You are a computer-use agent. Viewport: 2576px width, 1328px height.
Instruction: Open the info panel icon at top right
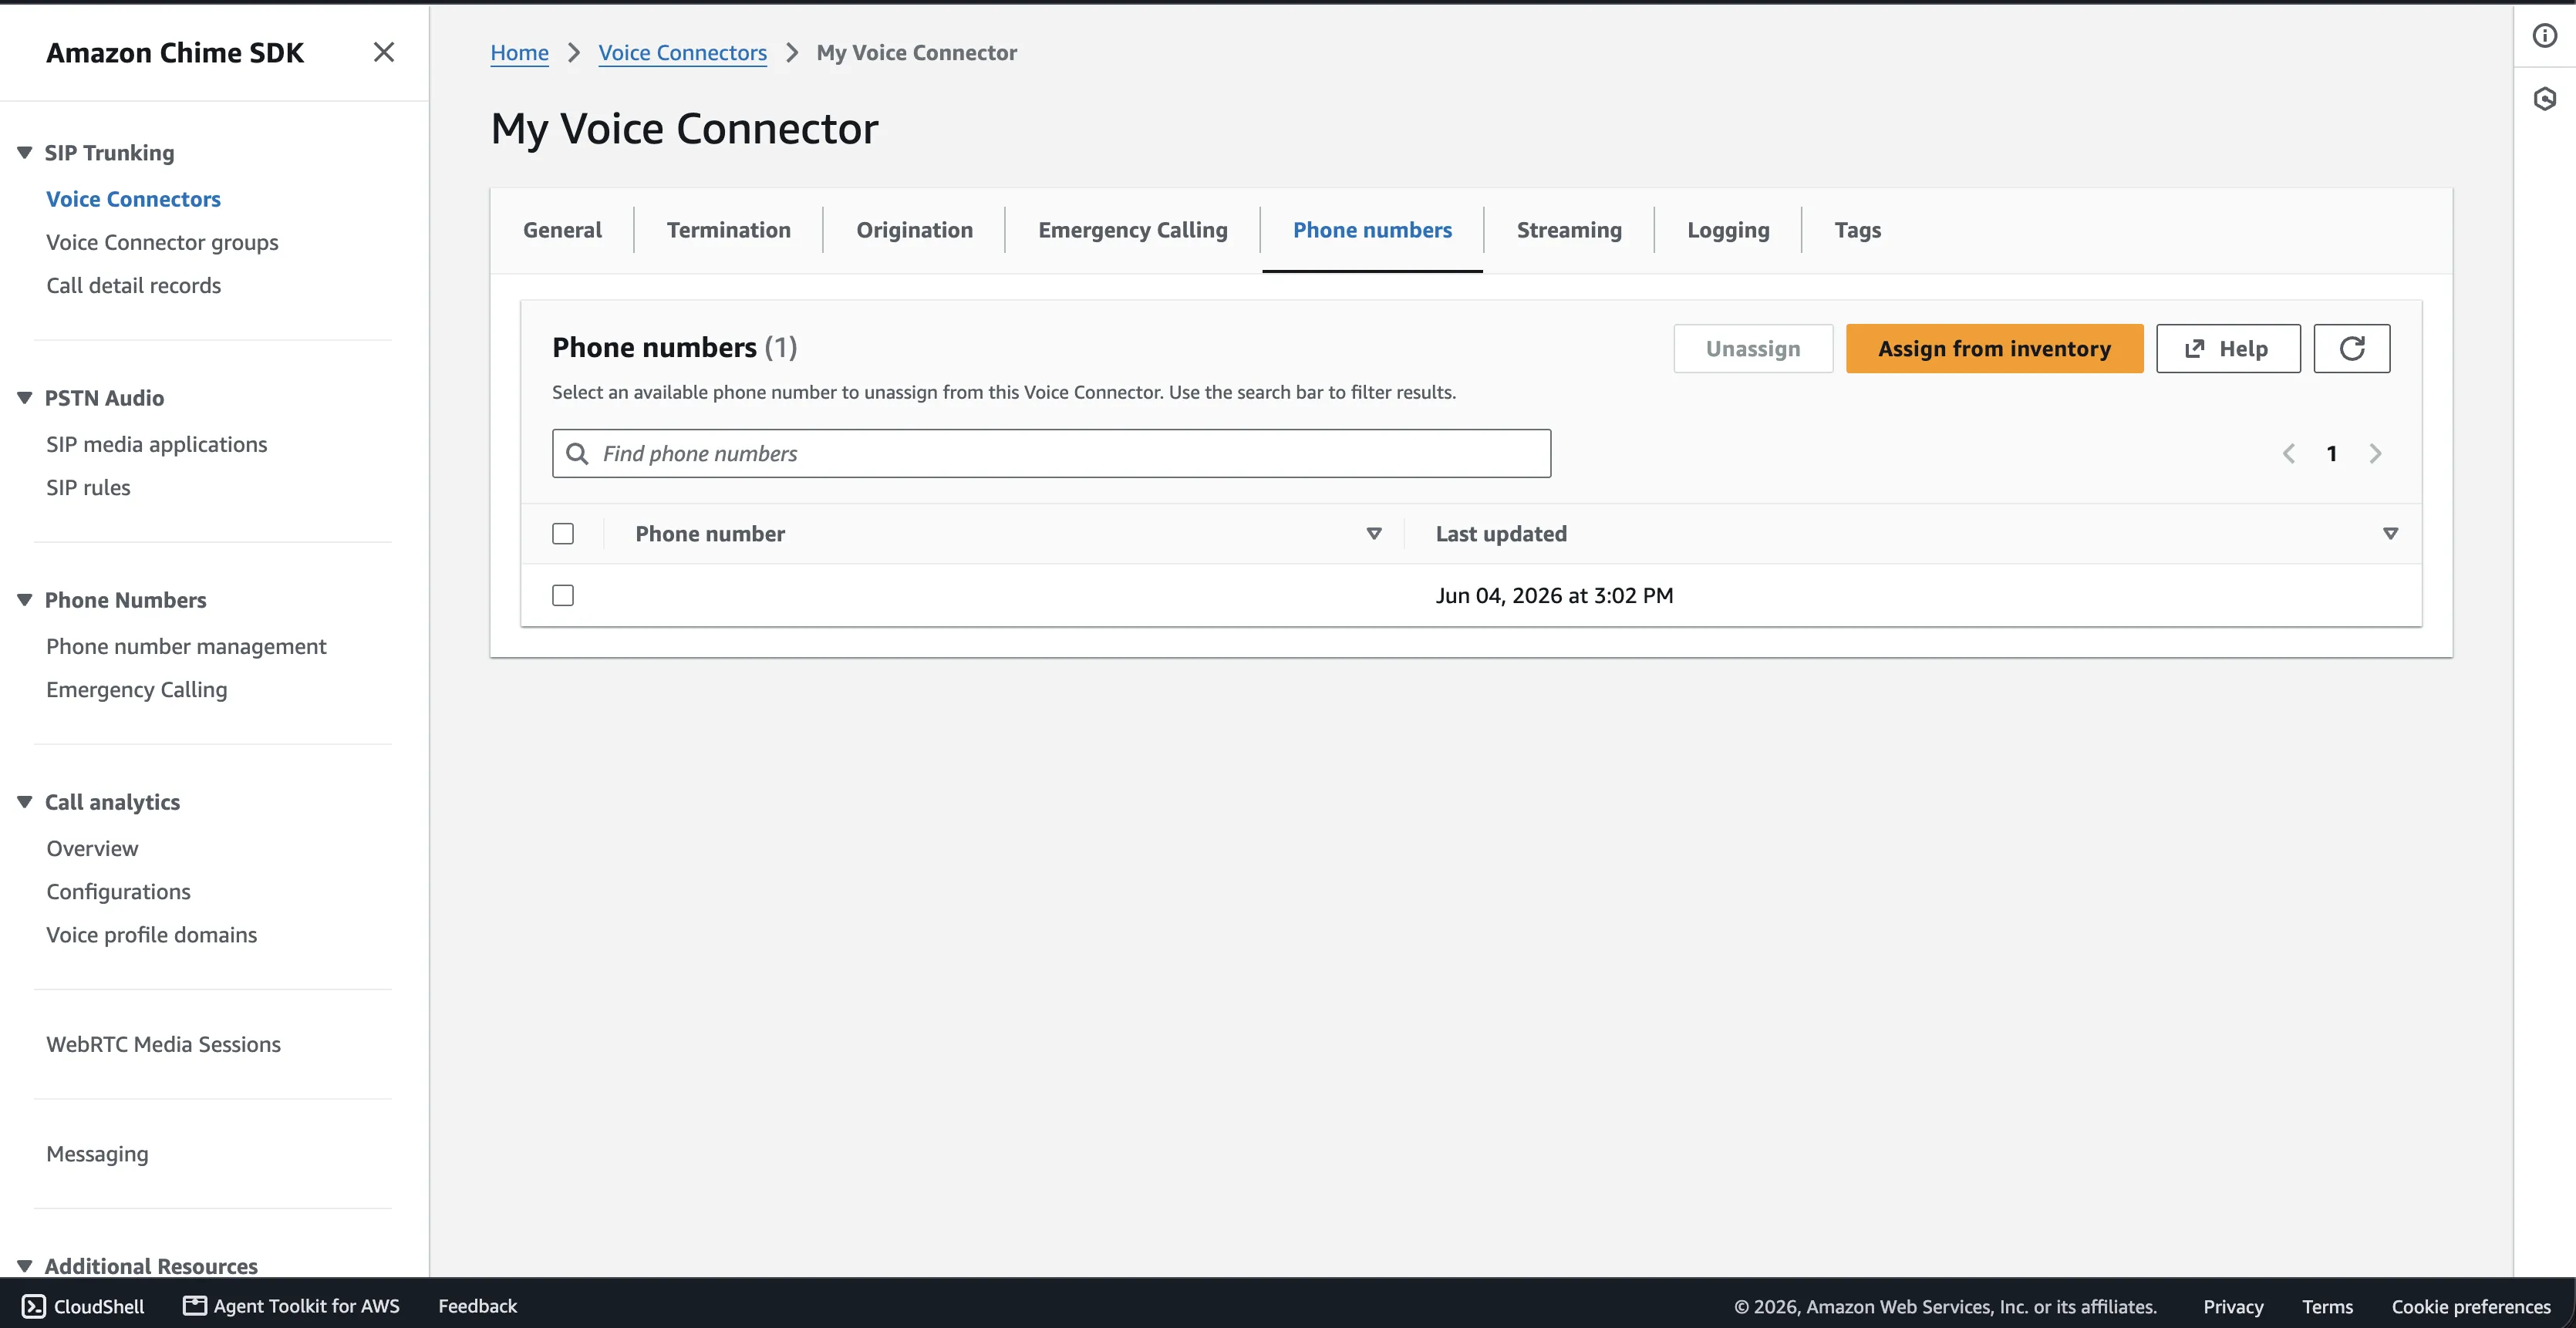point(2545,36)
